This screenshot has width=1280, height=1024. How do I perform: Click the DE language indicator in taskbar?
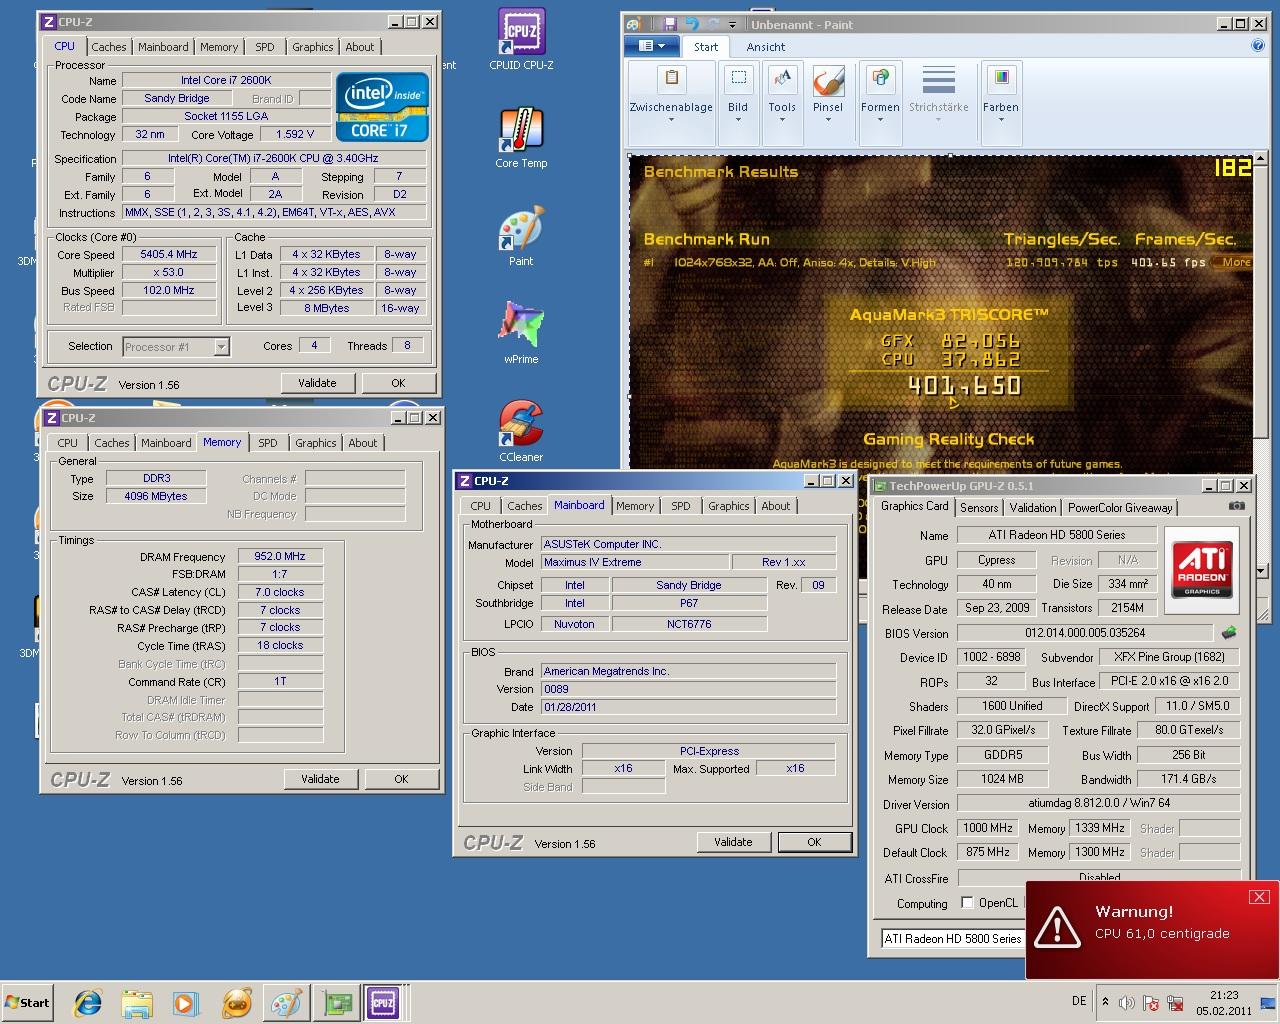click(1079, 1000)
